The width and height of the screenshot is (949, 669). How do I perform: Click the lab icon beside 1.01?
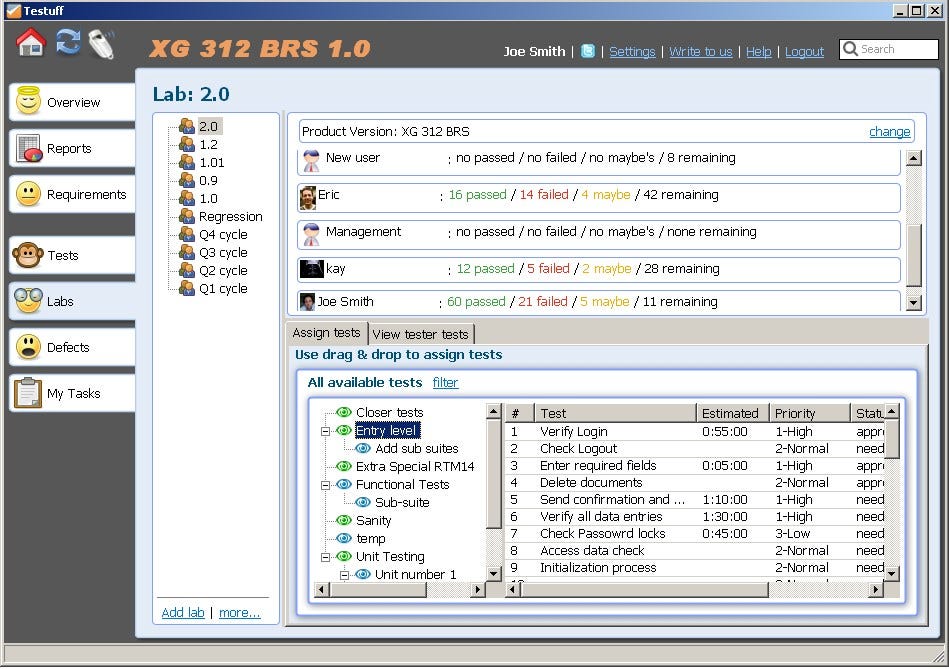tap(187, 162)
